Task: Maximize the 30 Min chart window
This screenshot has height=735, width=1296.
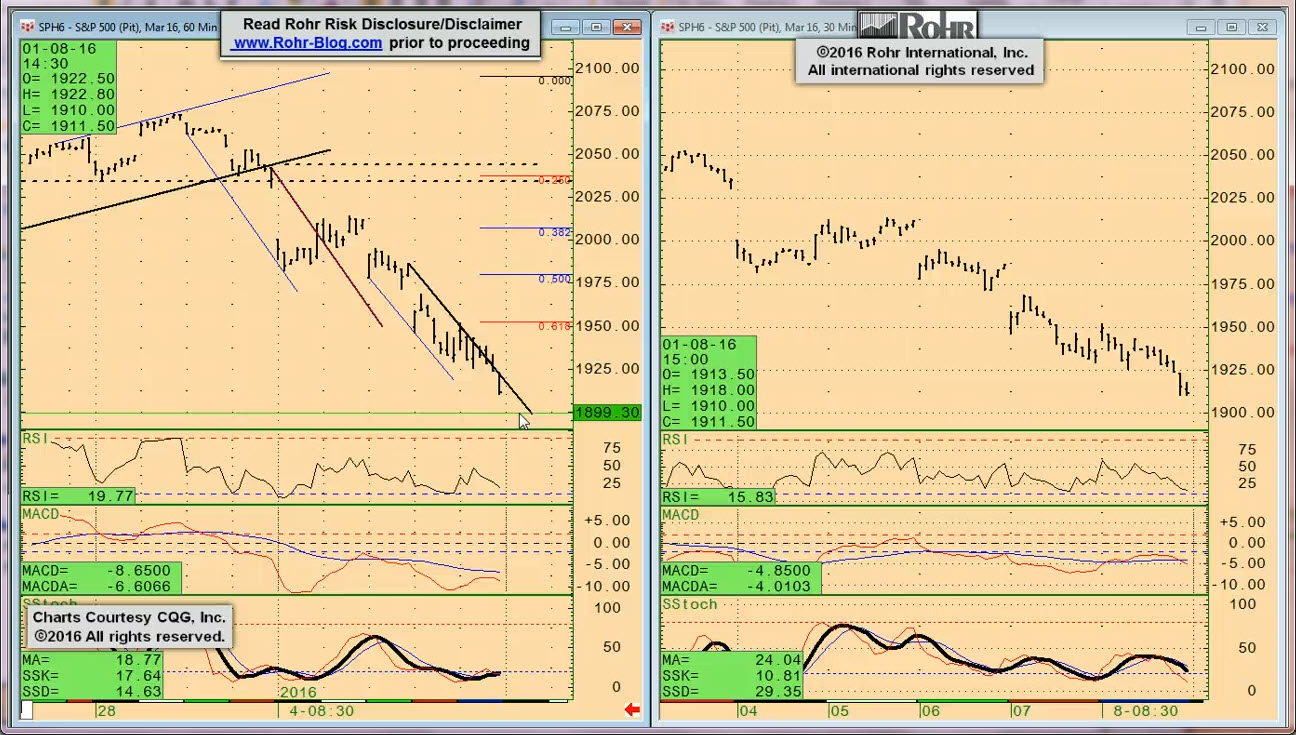Action: tap(1232, 27)
